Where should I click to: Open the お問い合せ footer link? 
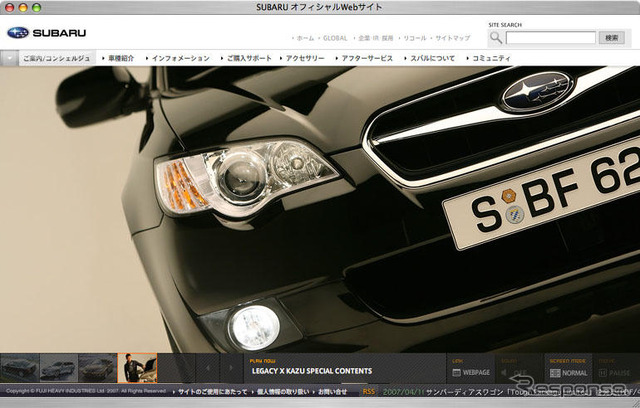[333, 392]
